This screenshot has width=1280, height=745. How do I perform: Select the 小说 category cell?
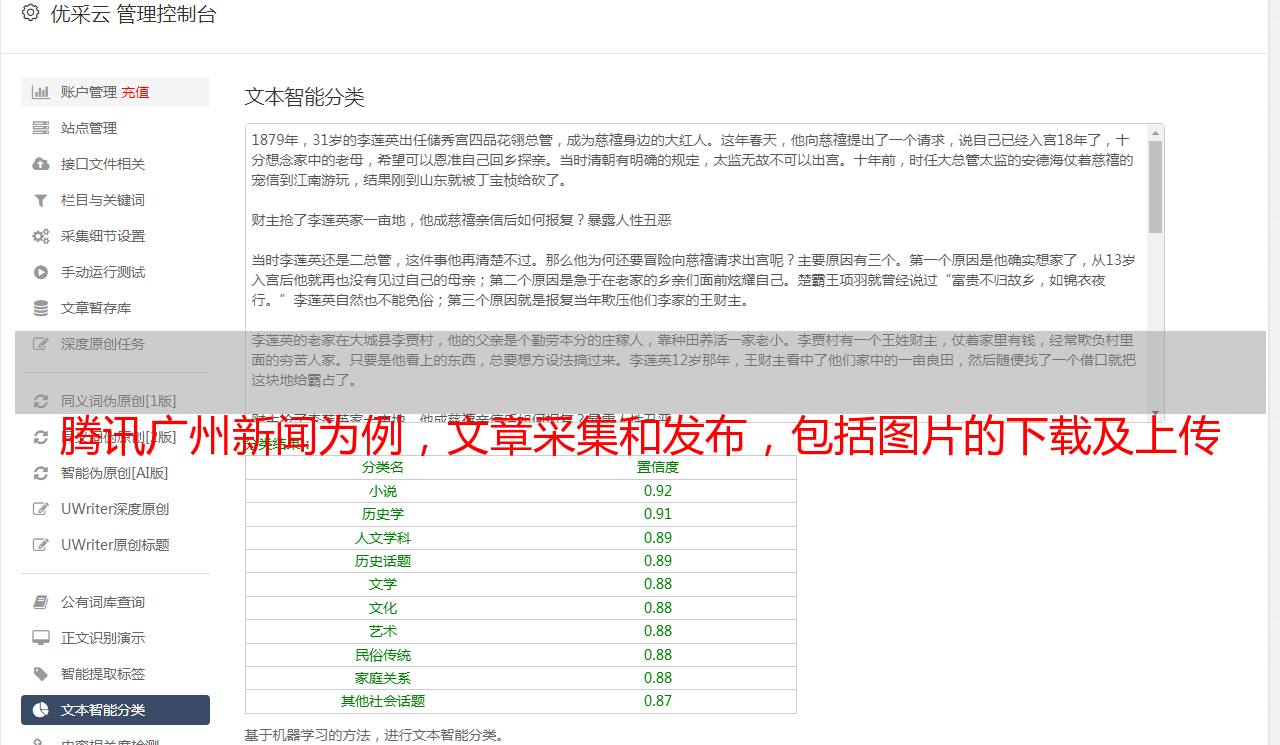tap(383, 491)
